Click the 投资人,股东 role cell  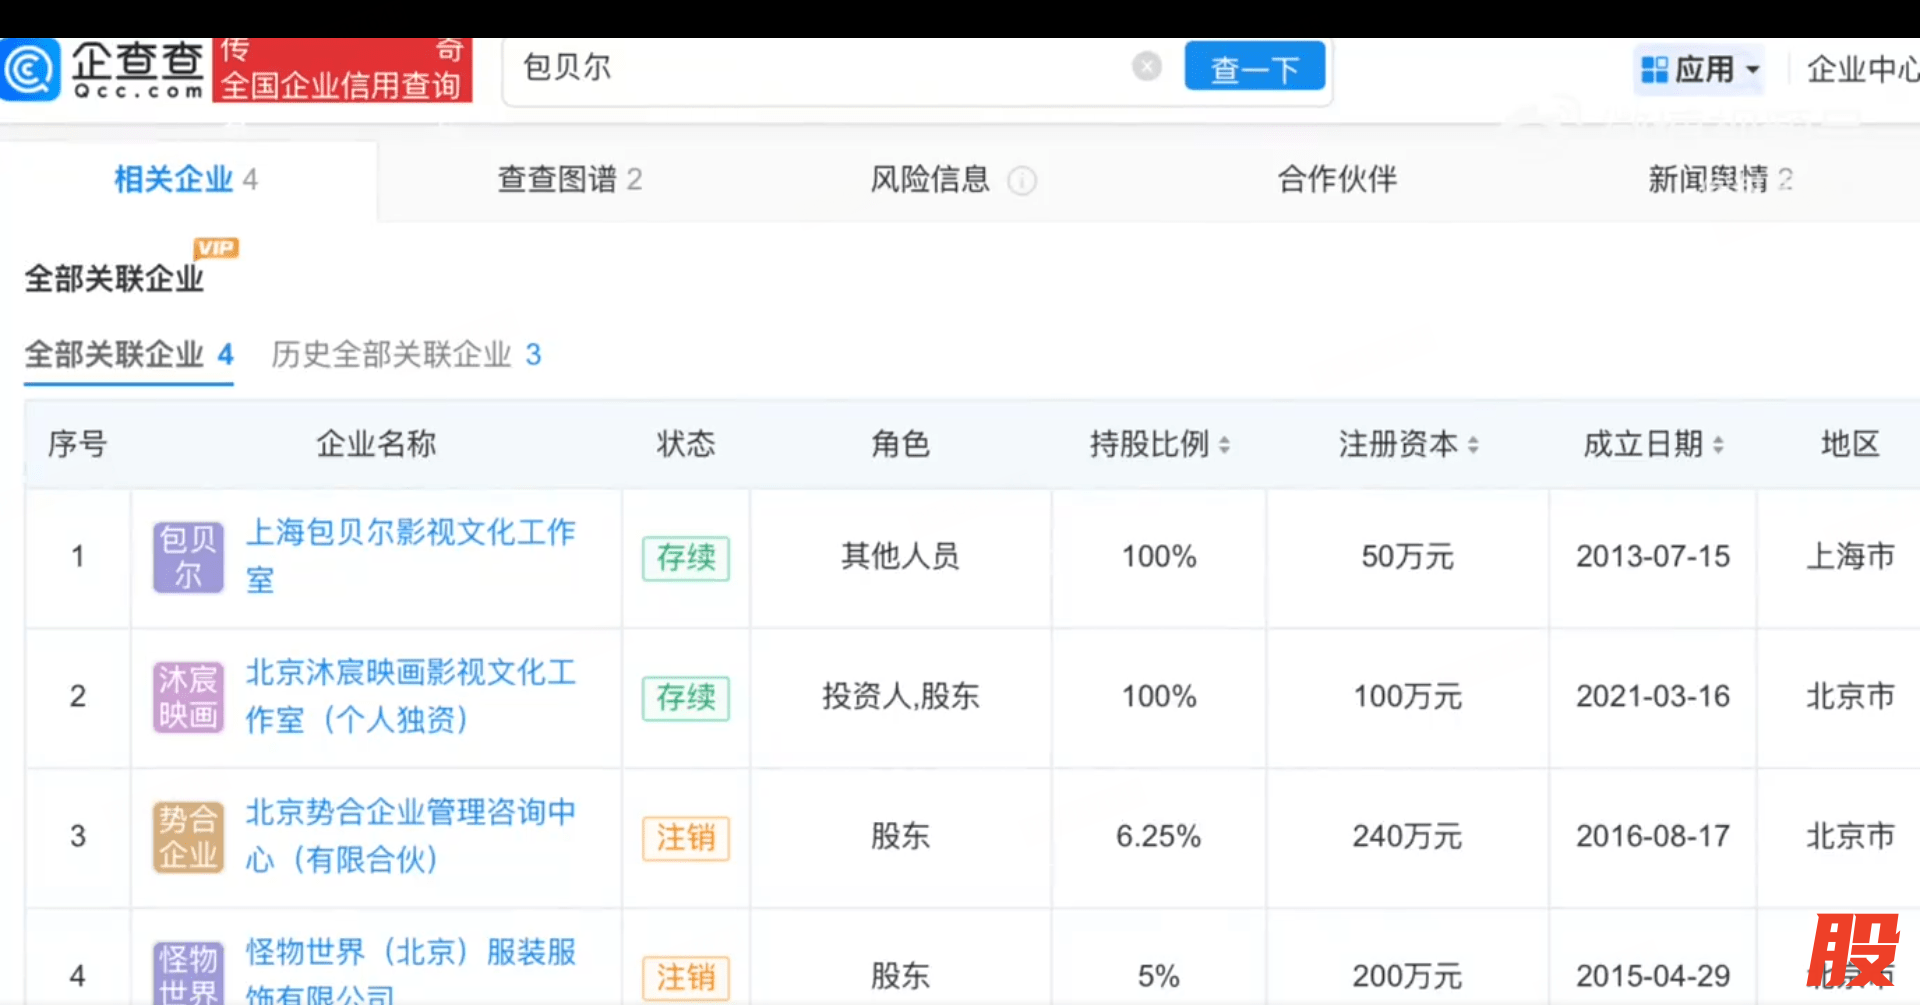900,697
